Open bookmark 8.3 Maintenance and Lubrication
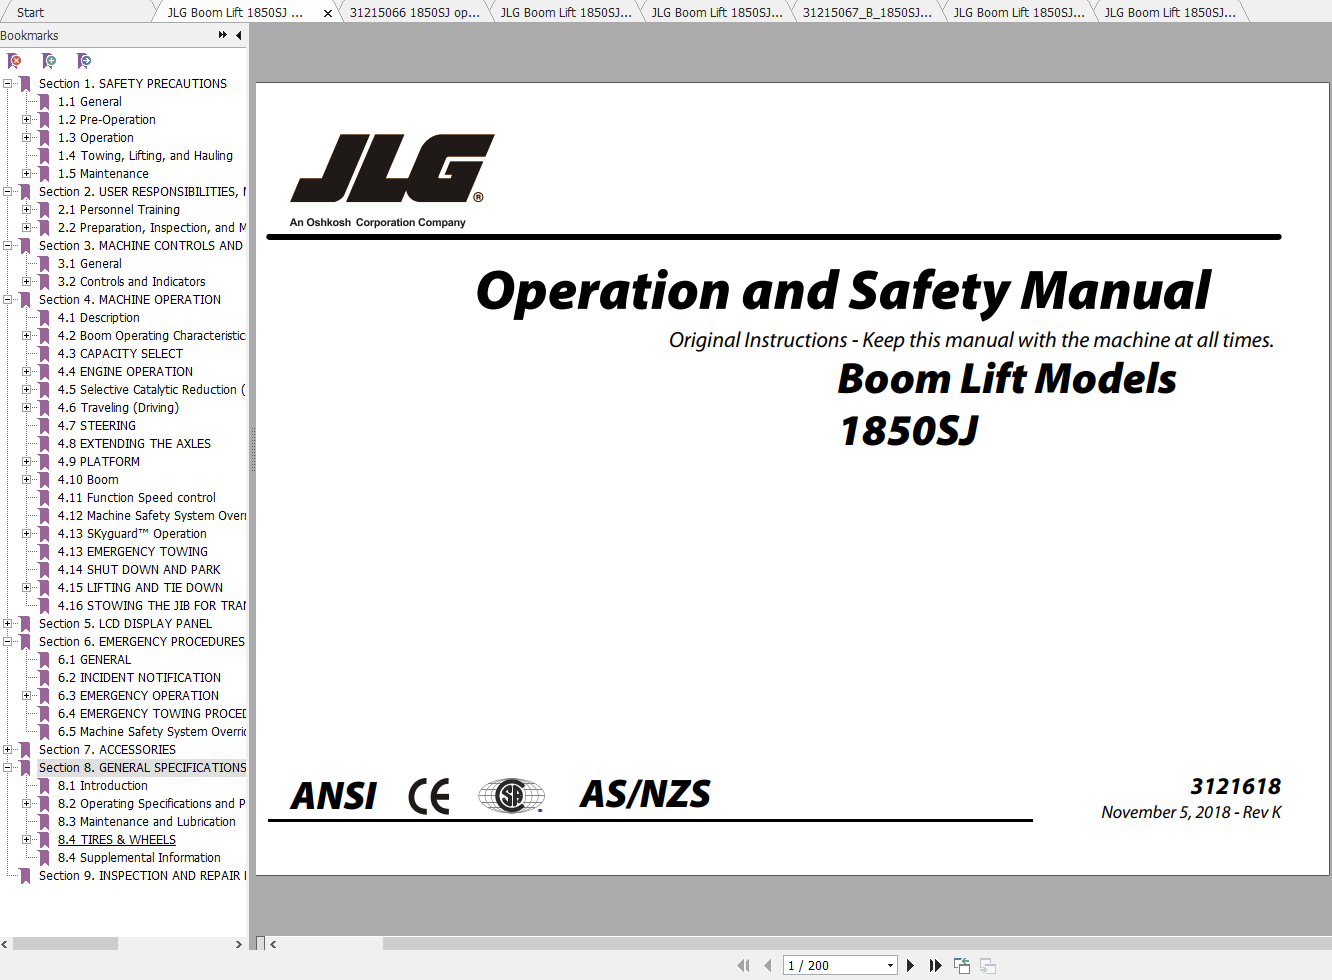Viewport: 1332px width, 980px height. click(147, 822)
